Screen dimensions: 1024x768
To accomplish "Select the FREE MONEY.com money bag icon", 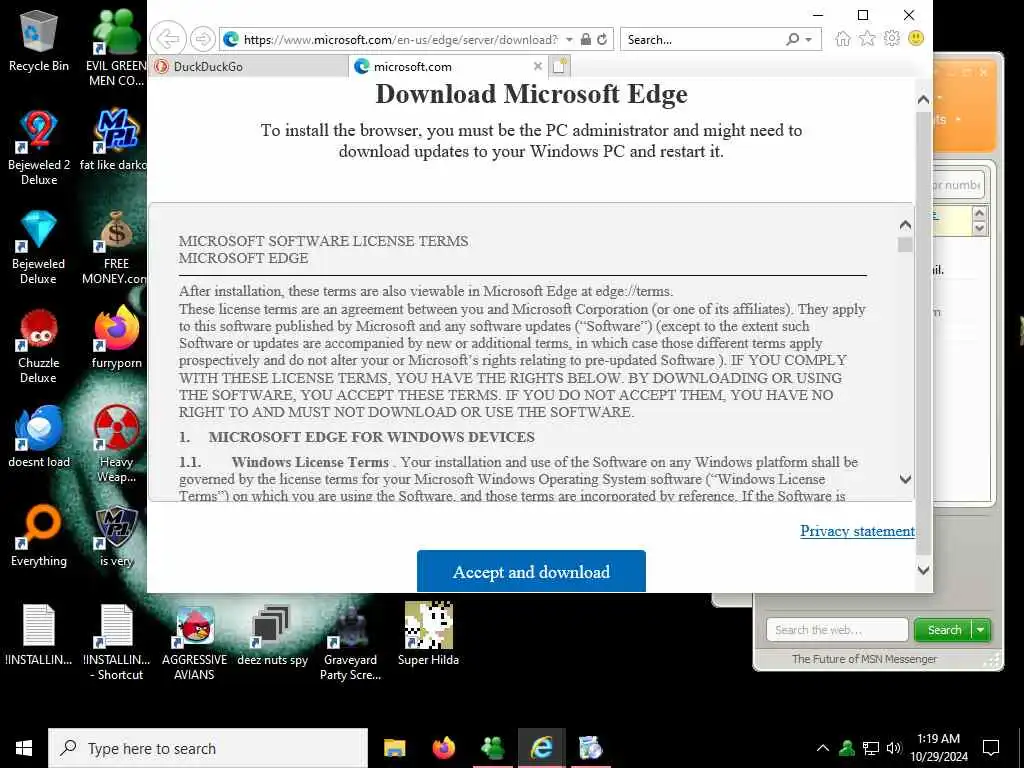I will coord(116,246).
